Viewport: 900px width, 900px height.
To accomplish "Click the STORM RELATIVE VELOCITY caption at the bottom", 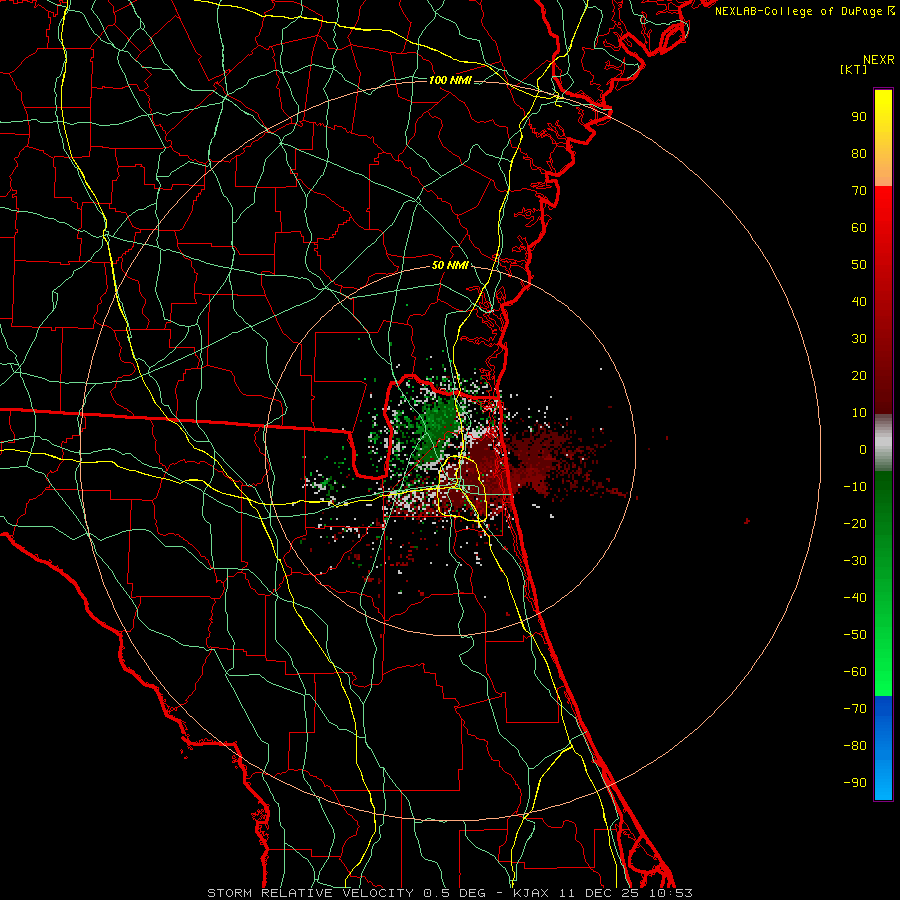I will 450,893.
